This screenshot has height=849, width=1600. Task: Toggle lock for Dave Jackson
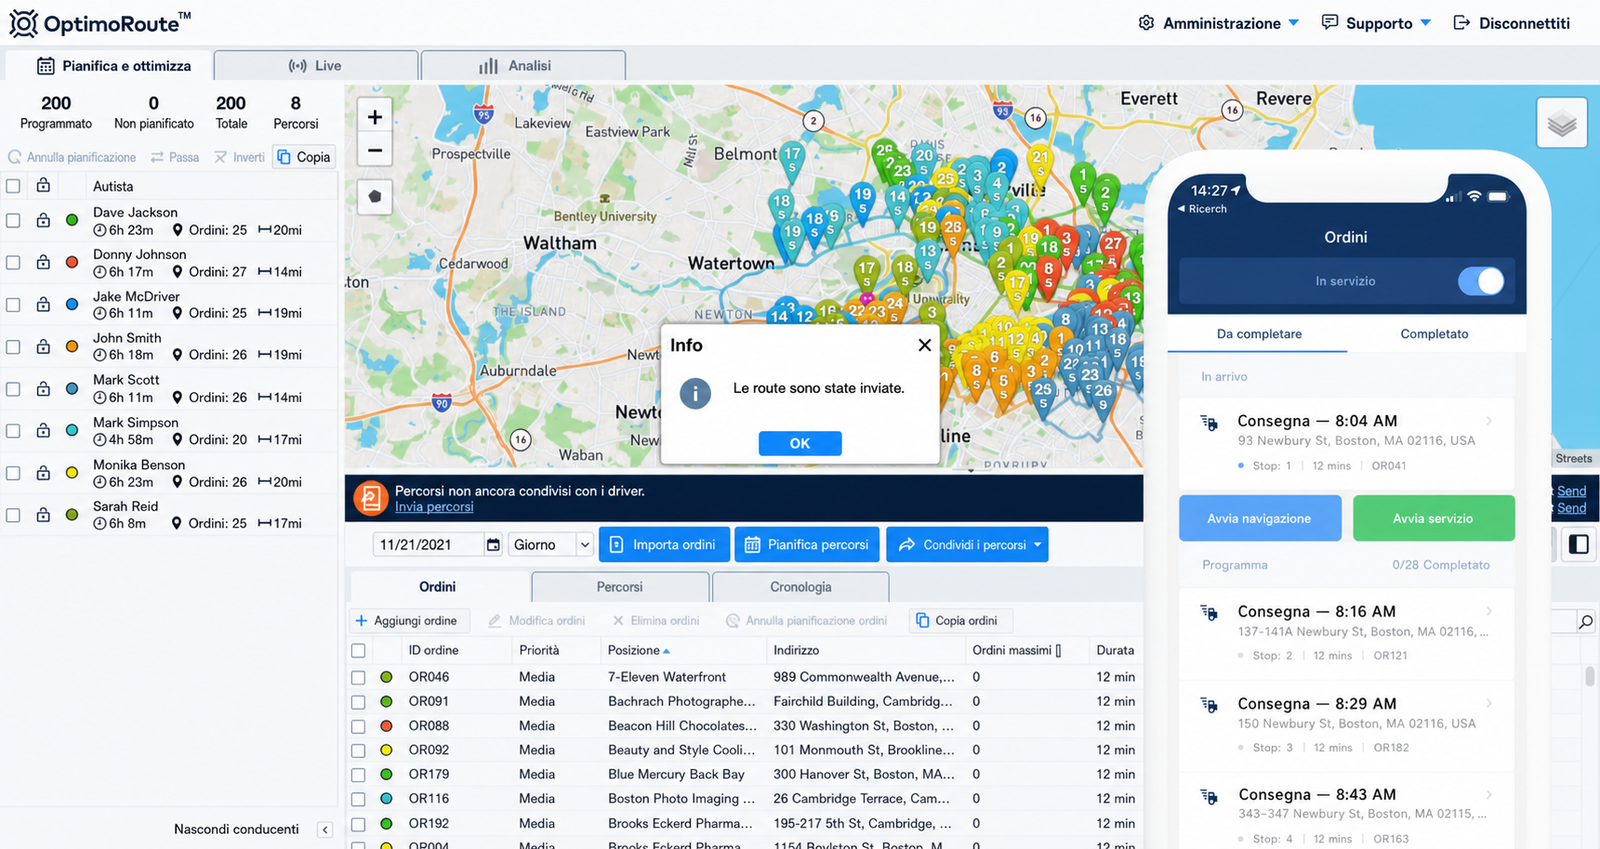pyautogui.click(x=43, y=220)
